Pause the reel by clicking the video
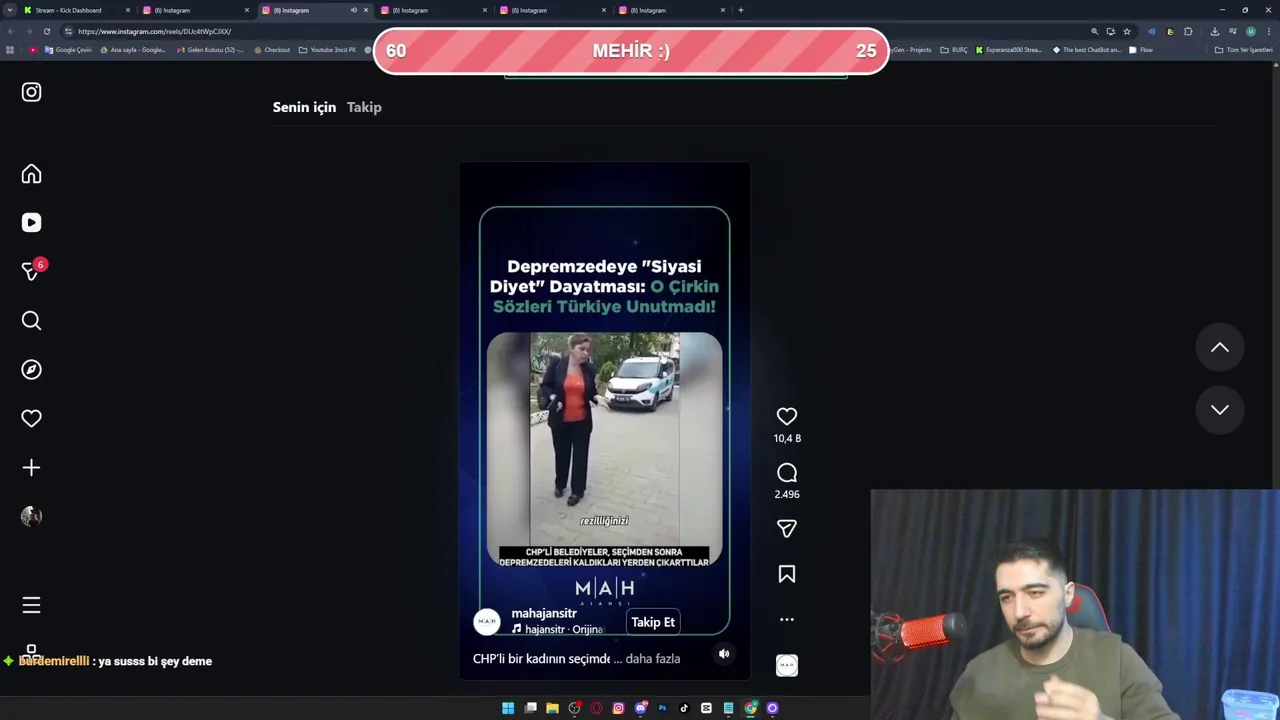The width and height of the screenshot is (1280, 720). click(x=604, y=420)
